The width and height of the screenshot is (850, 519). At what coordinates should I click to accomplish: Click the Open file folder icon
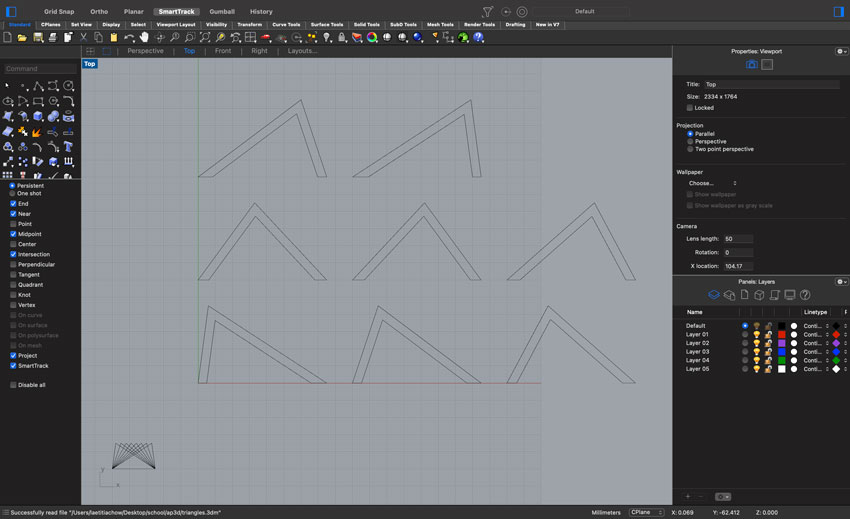click(x=22, y=37)
